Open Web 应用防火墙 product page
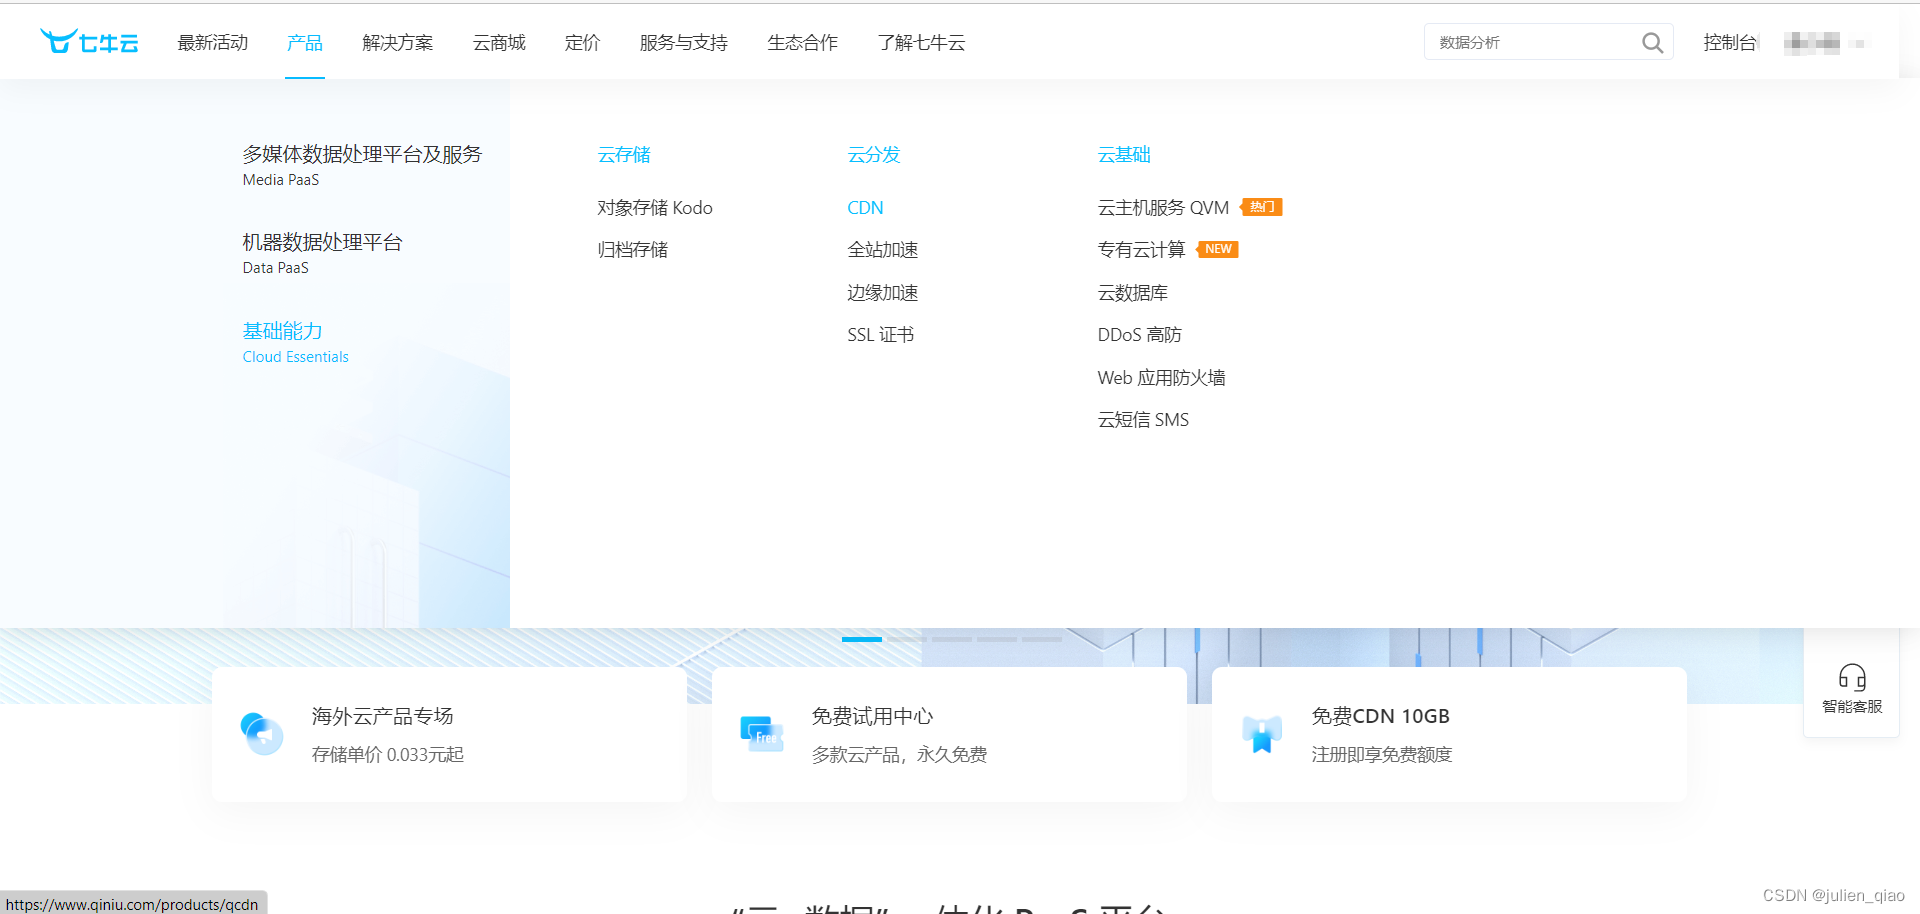The image size is (1920, 914). pos(1161,377)
